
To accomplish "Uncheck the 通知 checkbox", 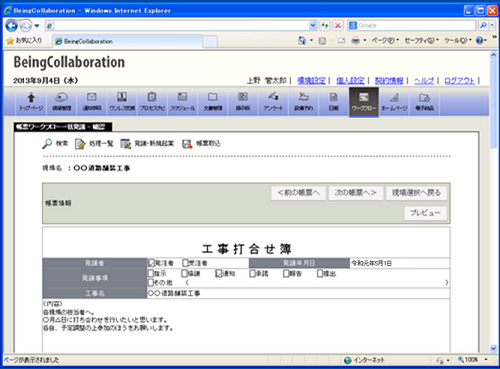I will (x=219, y=273).
